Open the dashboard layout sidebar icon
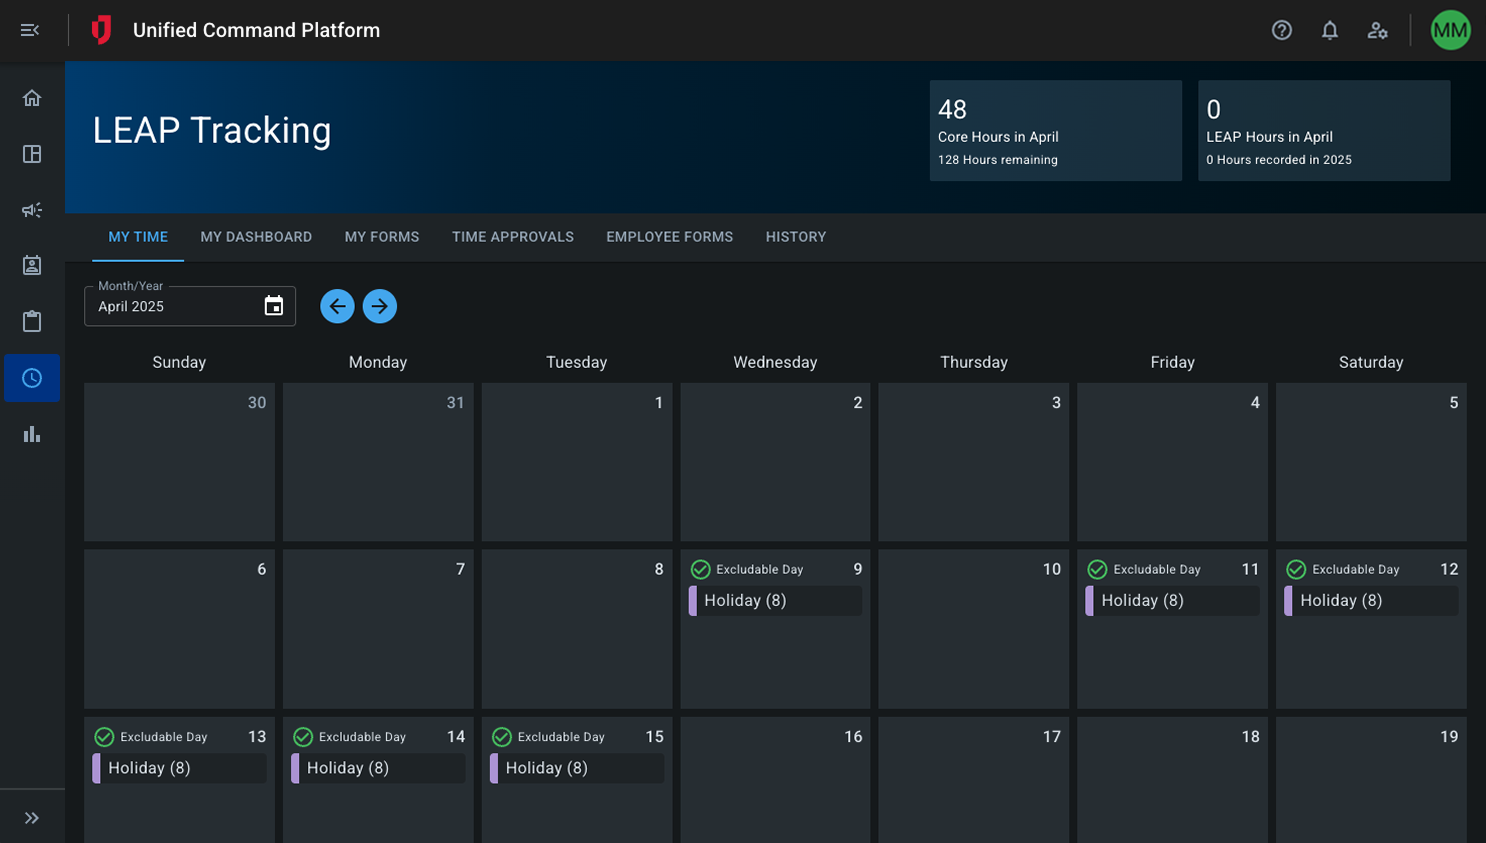The width and height of the screenshot is (1486, 843). [32, 154]
